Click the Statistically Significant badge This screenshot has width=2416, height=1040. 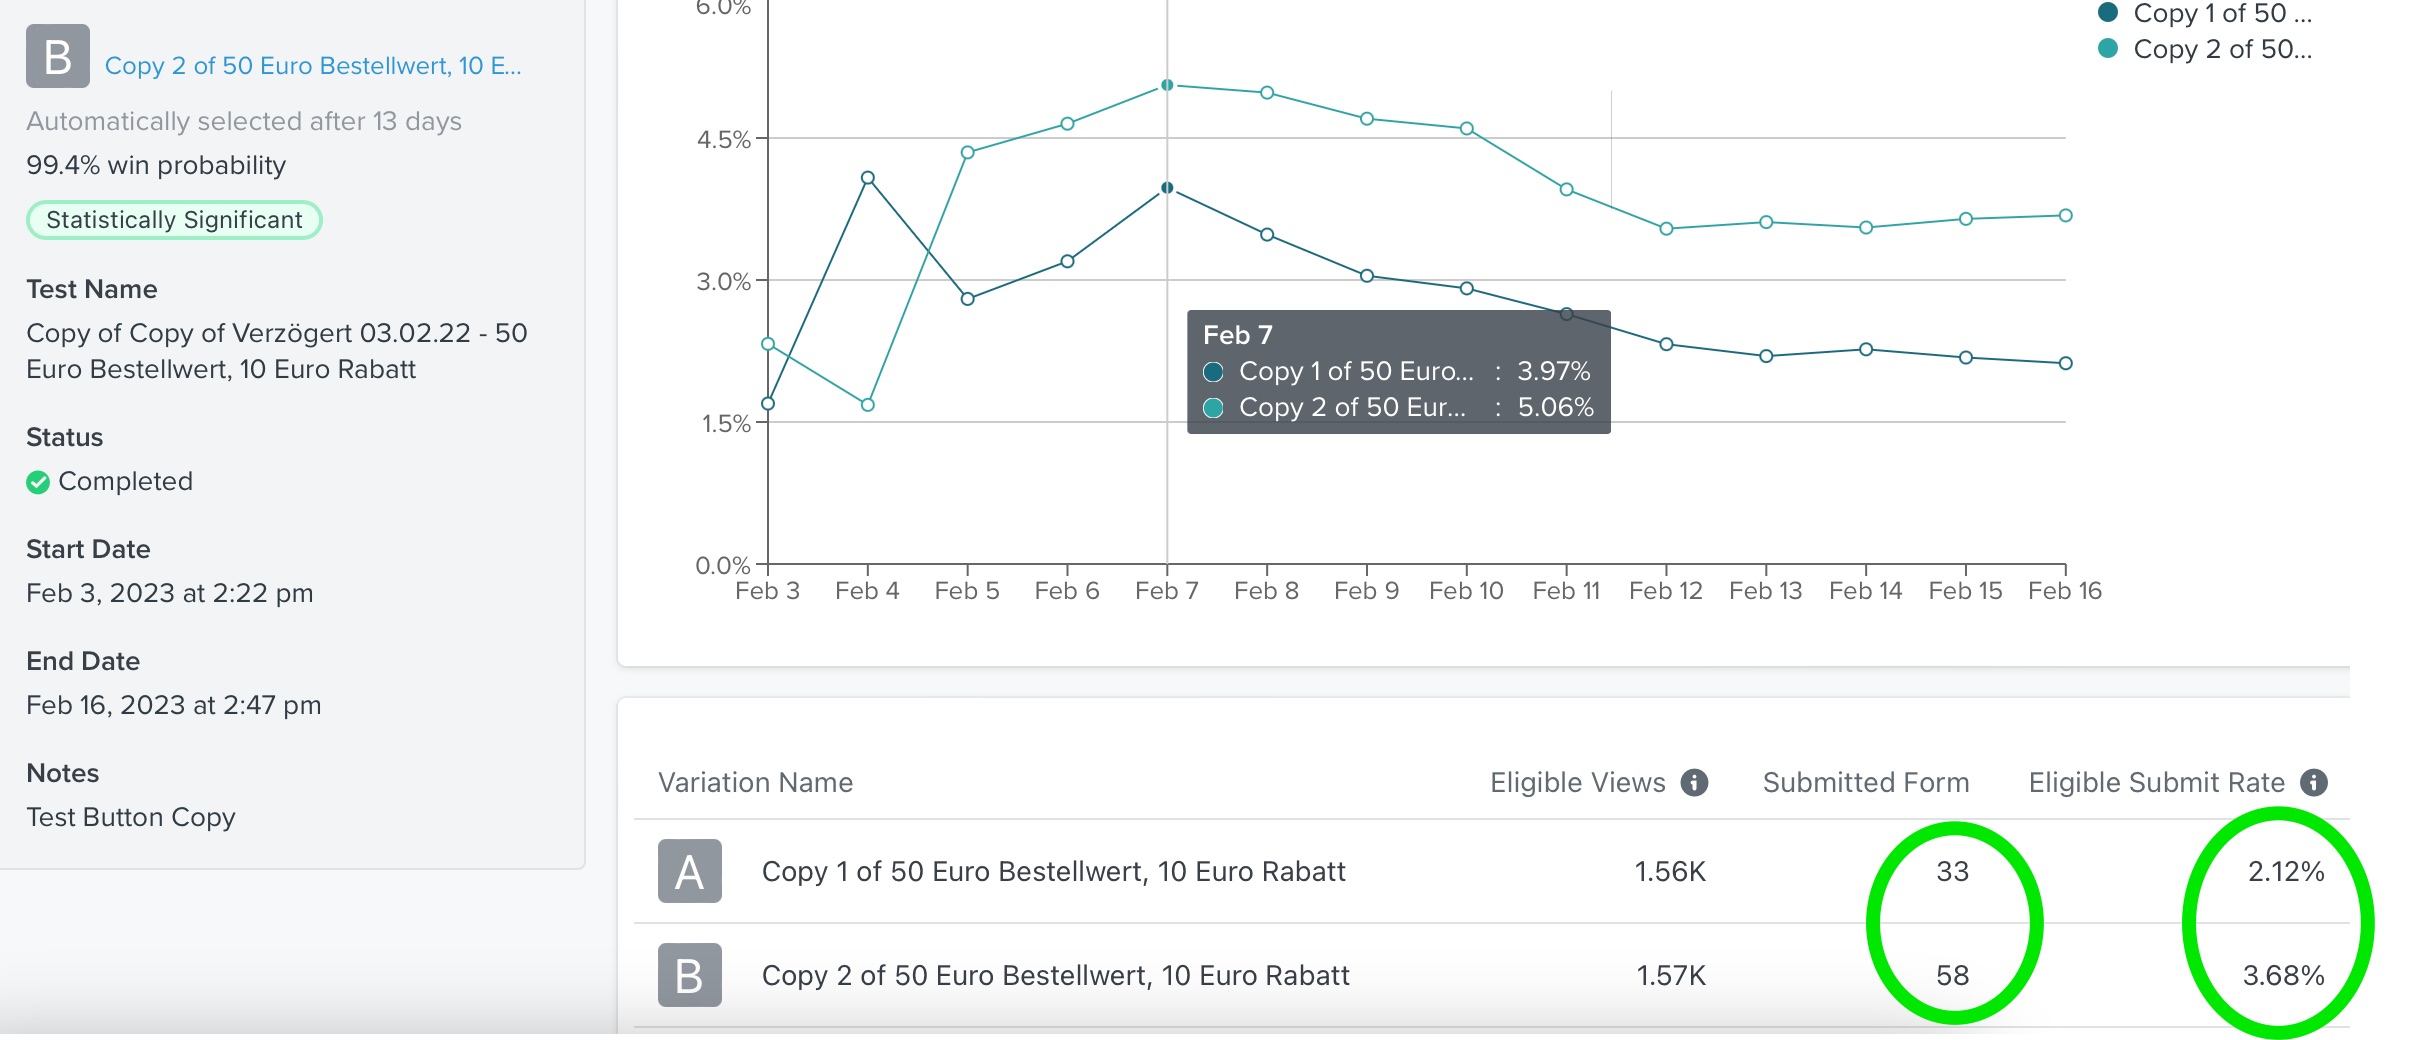point(174,220)
